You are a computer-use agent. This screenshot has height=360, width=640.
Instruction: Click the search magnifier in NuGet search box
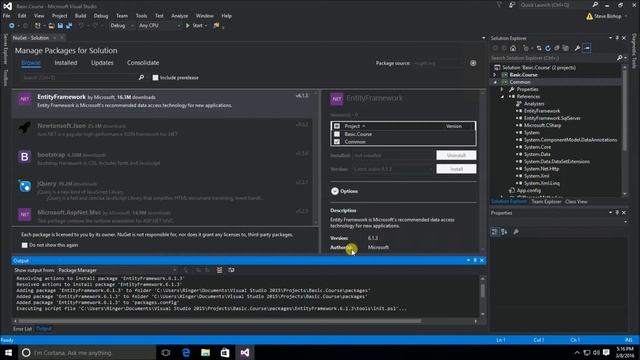coord(141,78)
